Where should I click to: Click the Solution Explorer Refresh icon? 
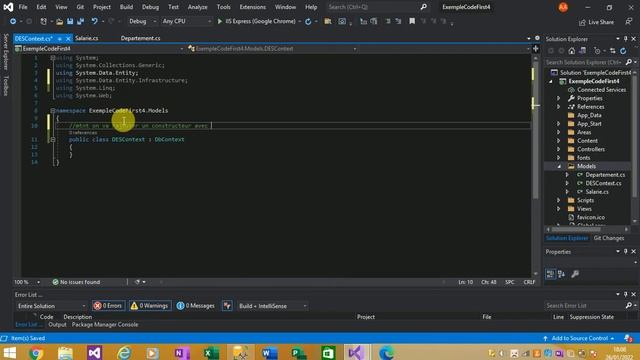pos(623,51)
